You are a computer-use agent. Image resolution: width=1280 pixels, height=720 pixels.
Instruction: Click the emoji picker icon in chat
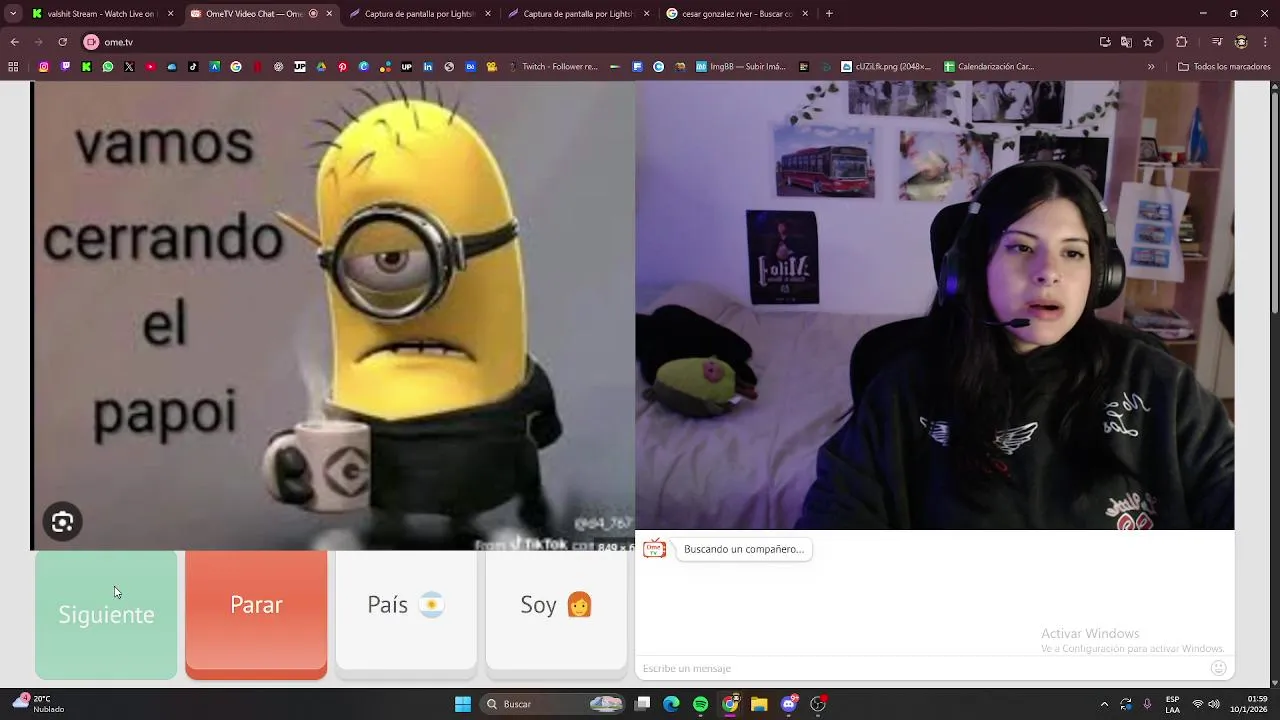[x=1218, y=668]
